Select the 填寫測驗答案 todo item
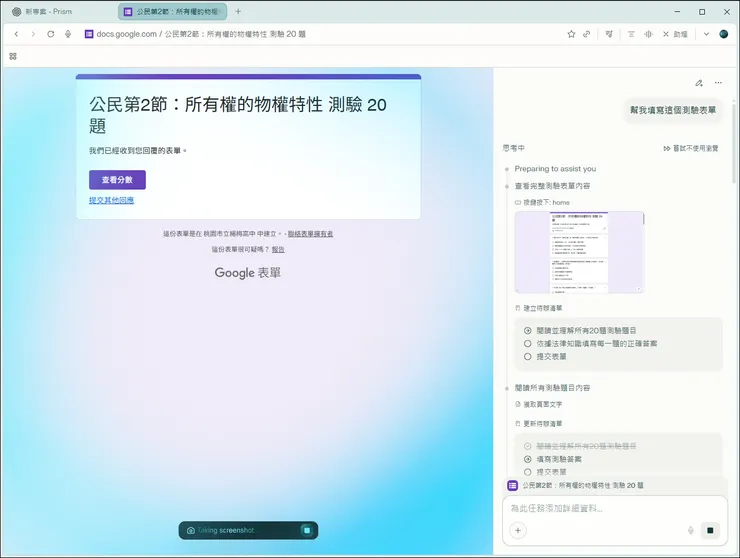This screenshot has height=558, width=740. [553, 459]
